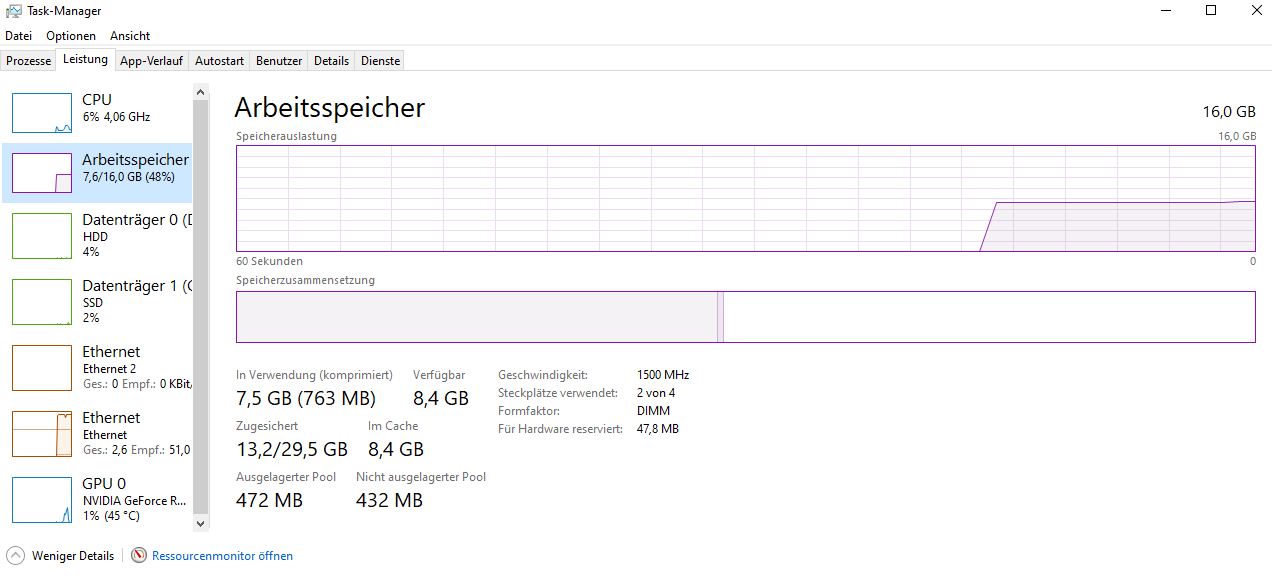The image size is (1272, 576).
Task: Open the Datenträger 1 SSD graph
Action: pos(42,301)
